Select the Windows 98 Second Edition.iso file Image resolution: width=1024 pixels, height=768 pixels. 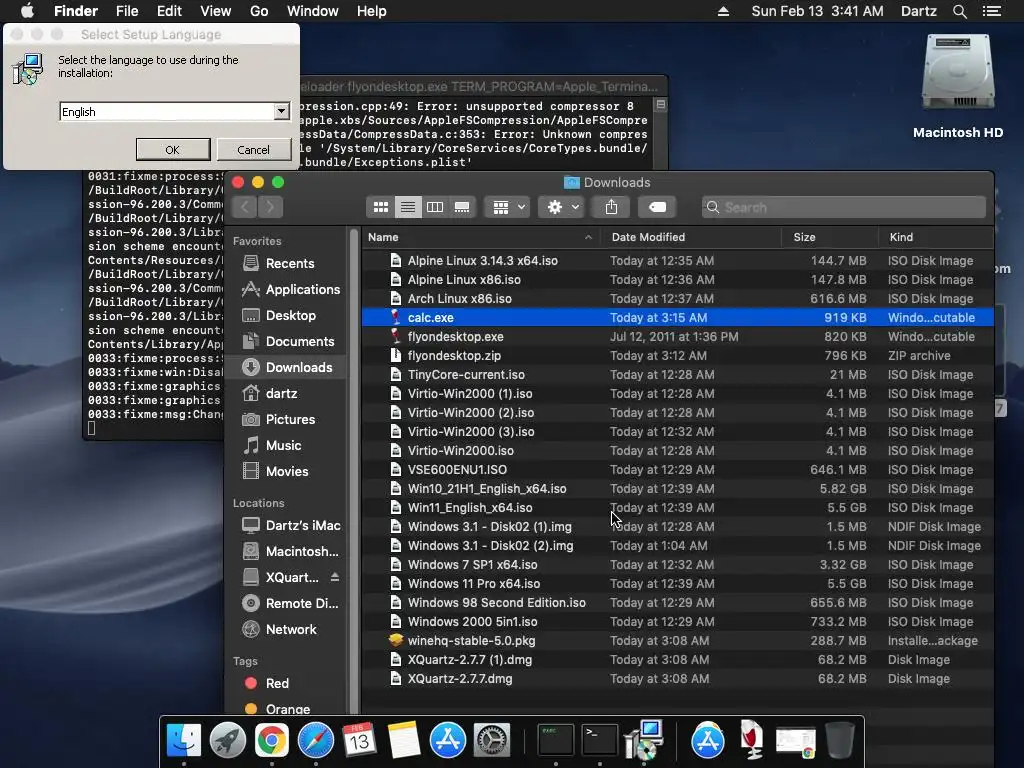coord(678,603)
